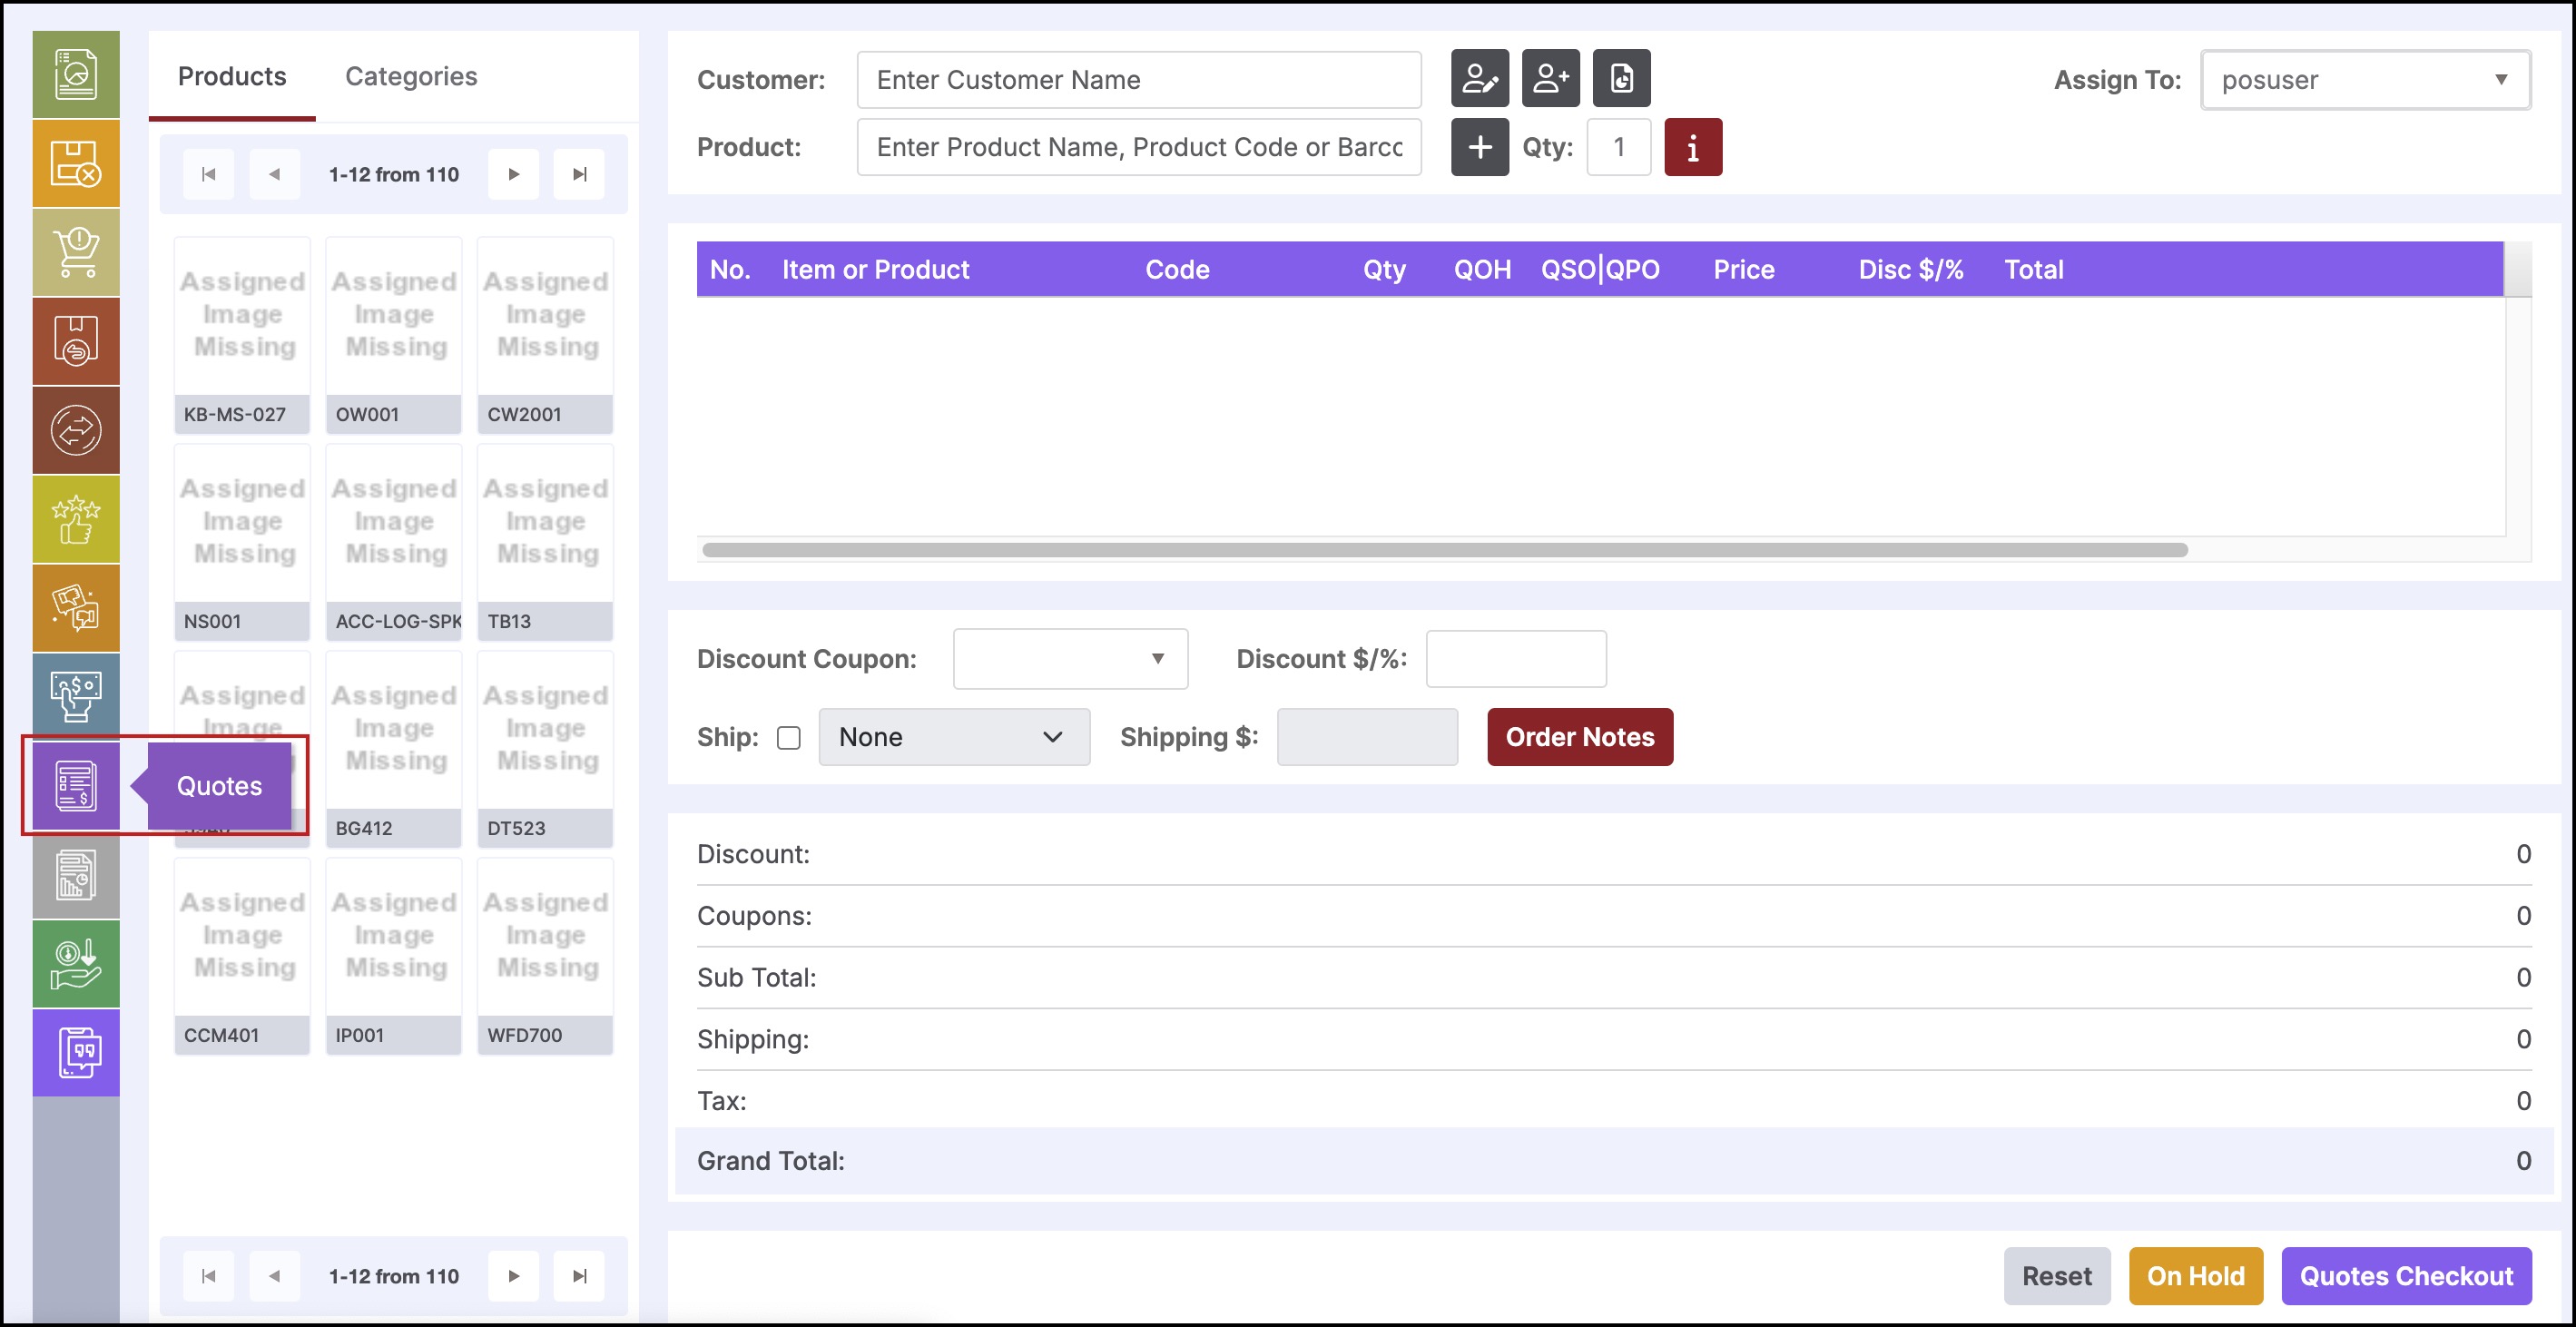The image size is (2576, 1327).
Task: Select product tile DT523
Action: tap(545, 750)
